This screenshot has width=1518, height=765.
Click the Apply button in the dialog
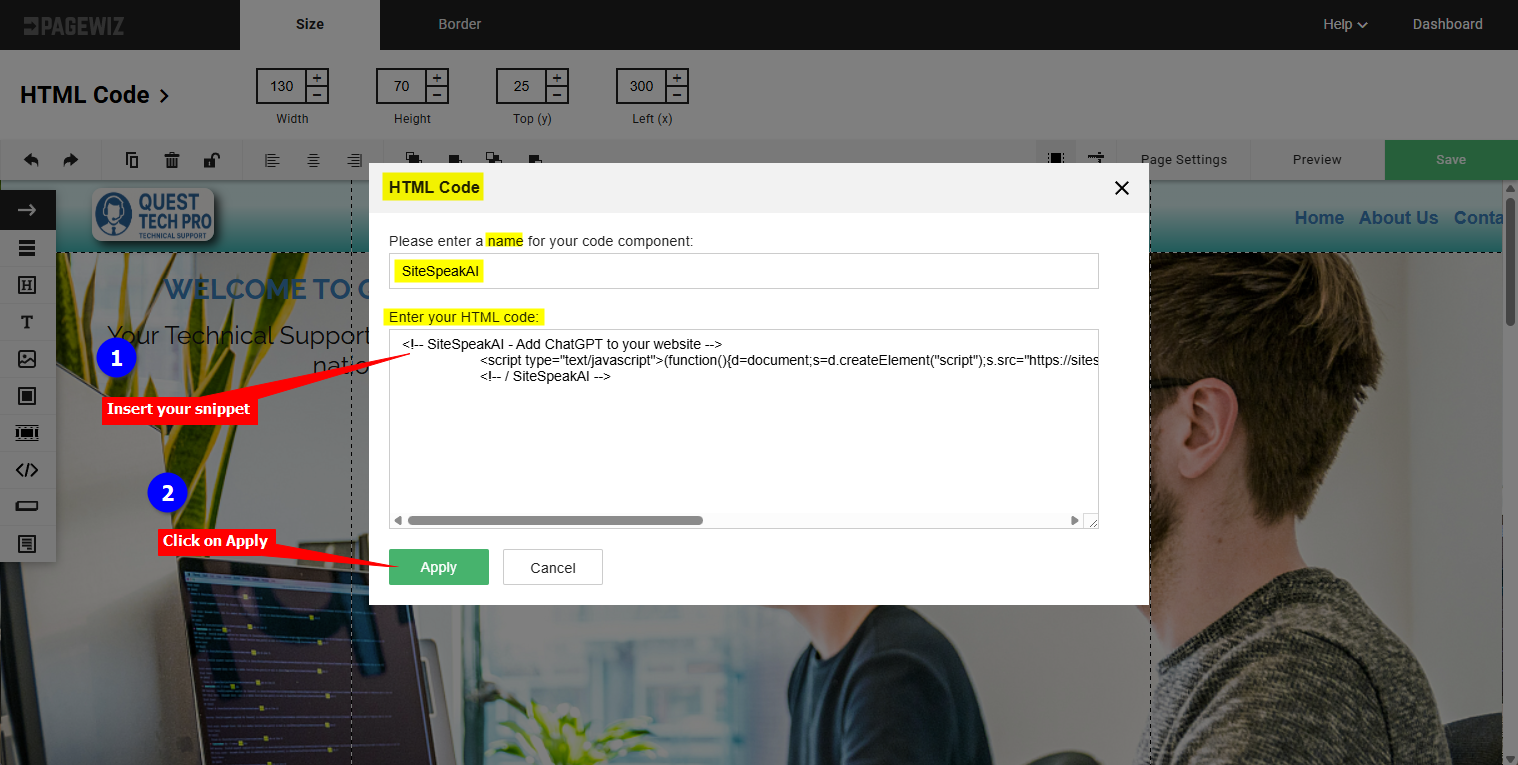439,567
